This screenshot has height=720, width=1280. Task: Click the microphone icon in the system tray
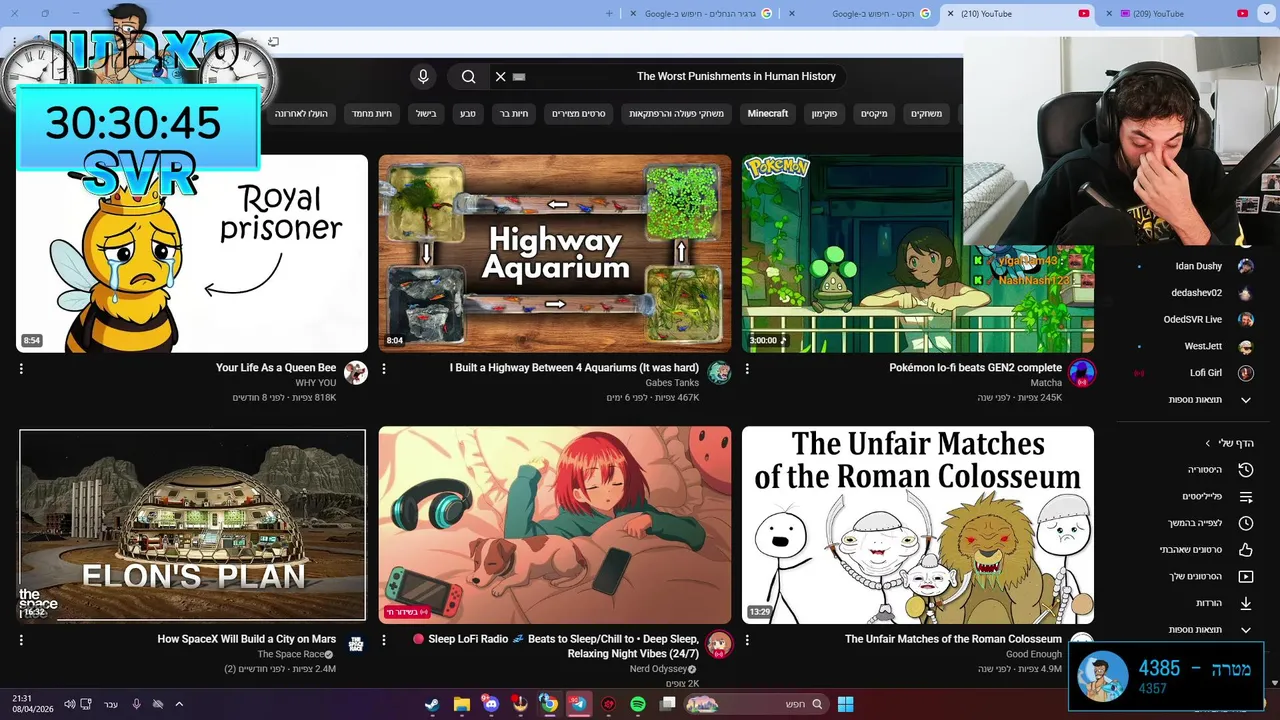(137, 704)
